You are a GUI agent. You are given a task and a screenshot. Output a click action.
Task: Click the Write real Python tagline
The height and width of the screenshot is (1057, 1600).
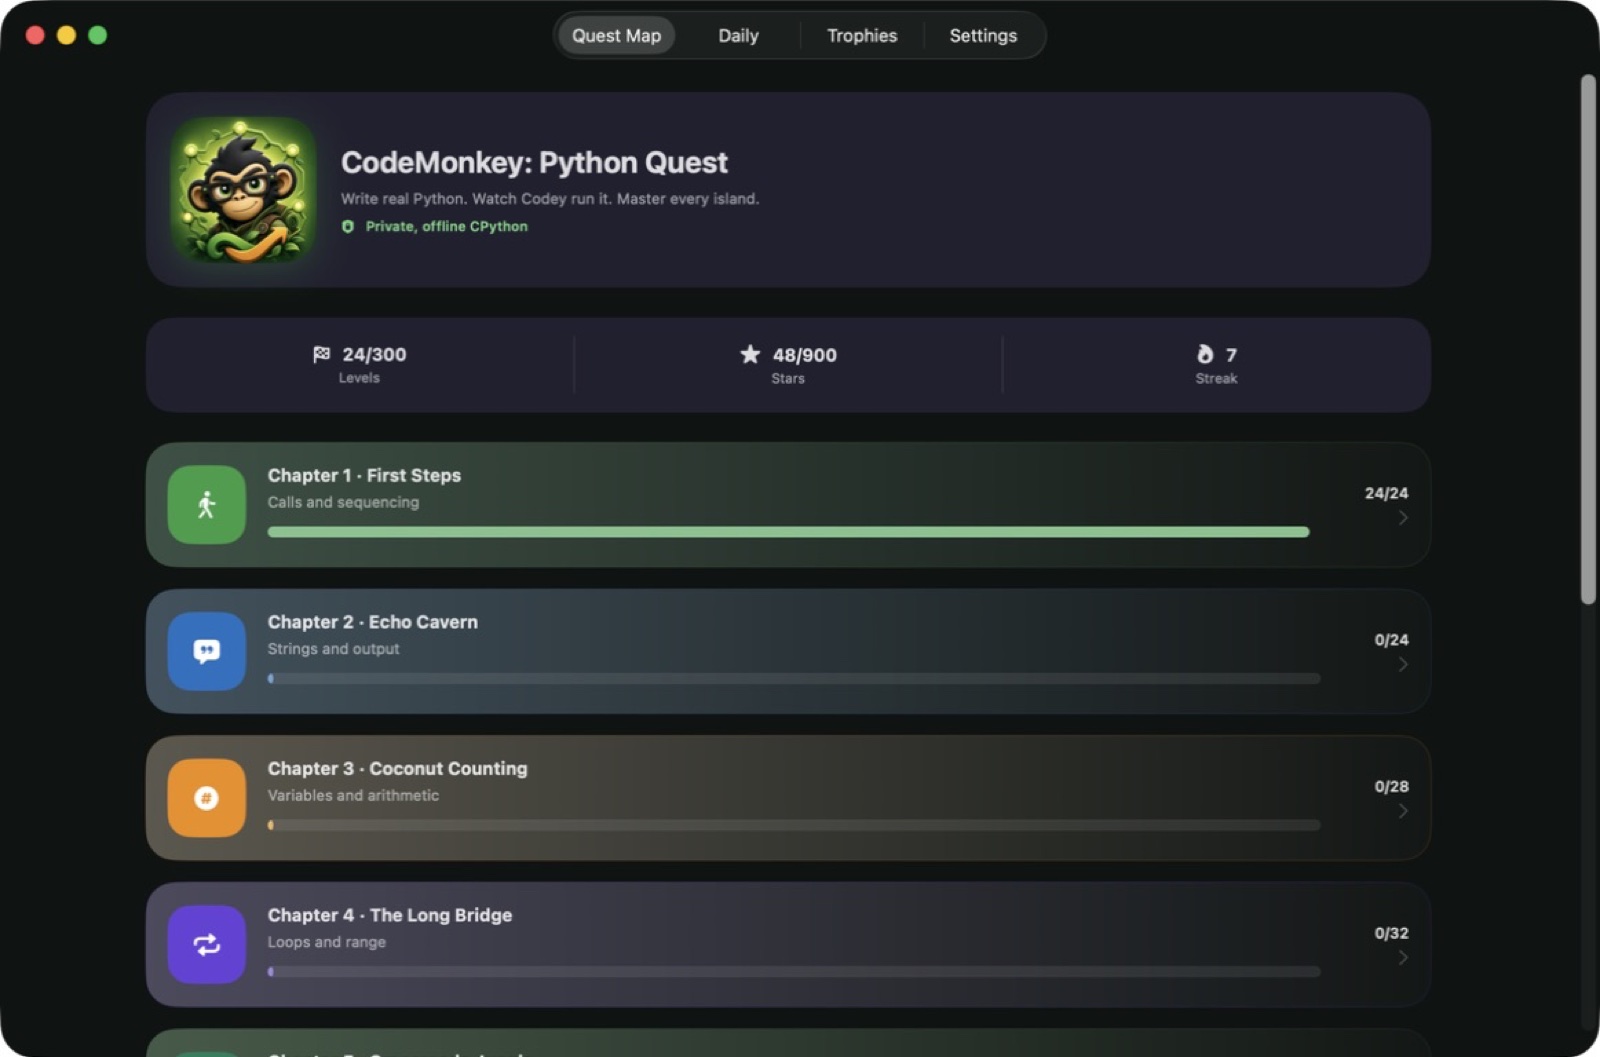550,199
